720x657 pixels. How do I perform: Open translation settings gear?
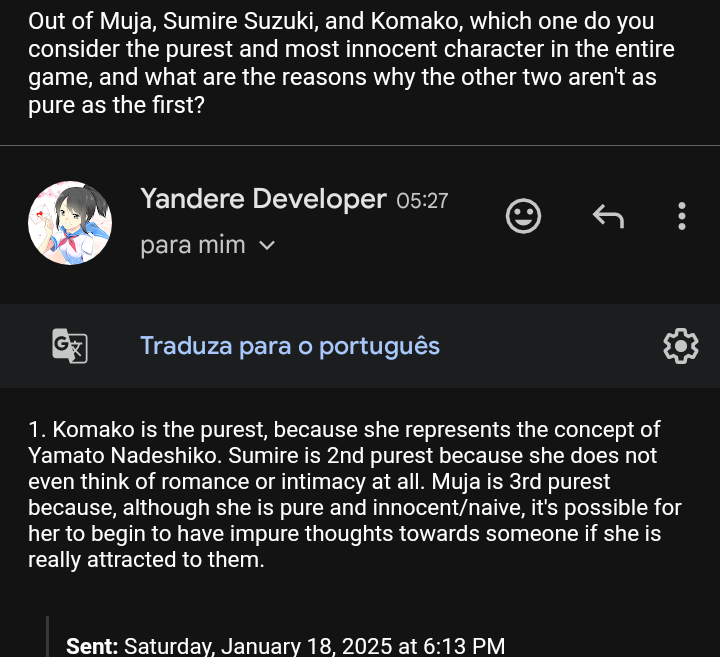[x=680, y=346]
